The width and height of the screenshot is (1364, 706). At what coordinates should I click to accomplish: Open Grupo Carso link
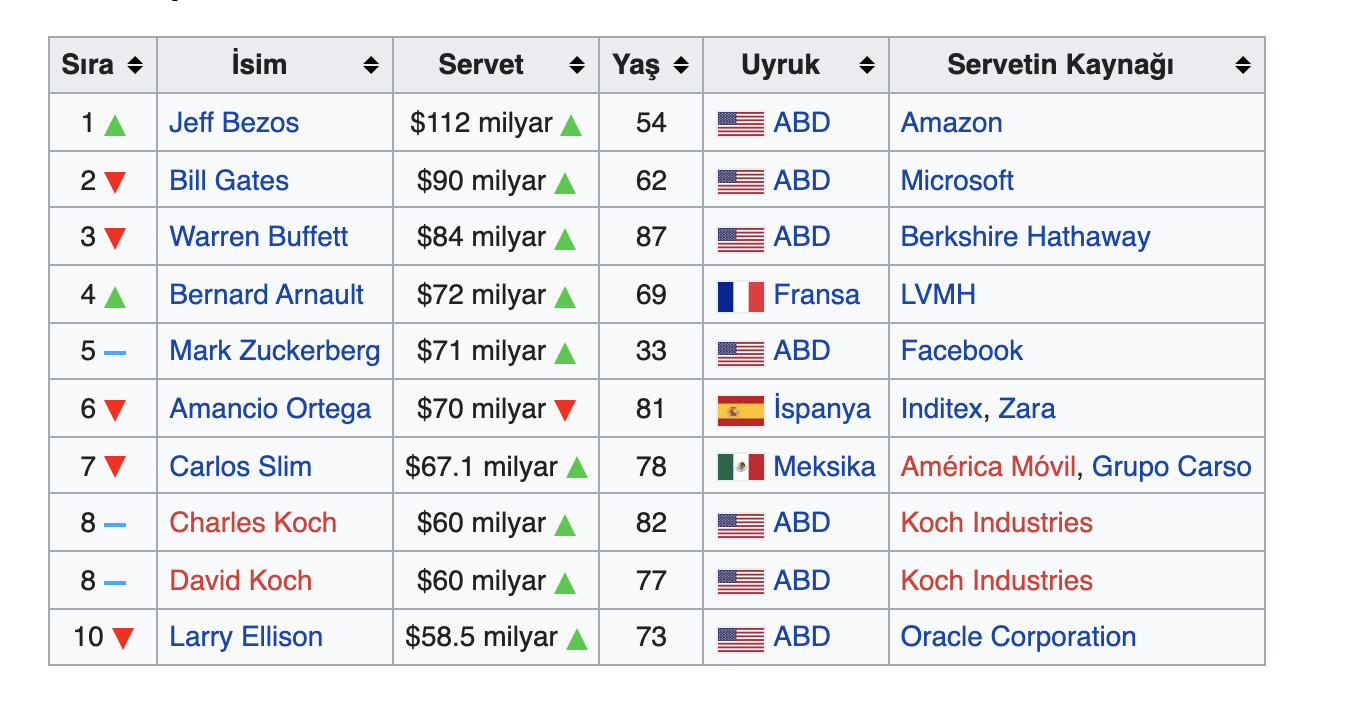coord(1171,467)
